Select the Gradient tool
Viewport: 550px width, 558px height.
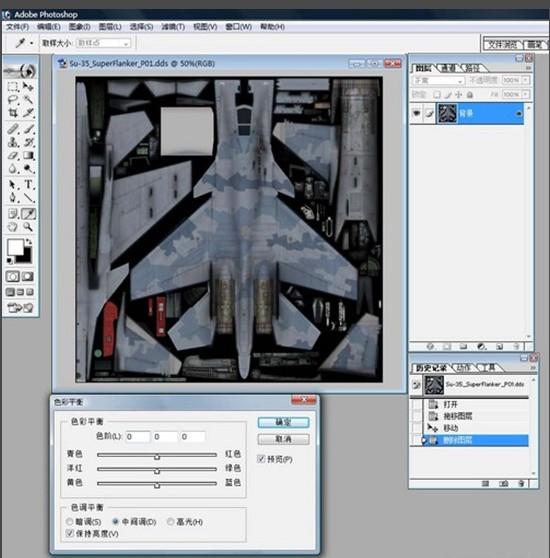[28, 156]
